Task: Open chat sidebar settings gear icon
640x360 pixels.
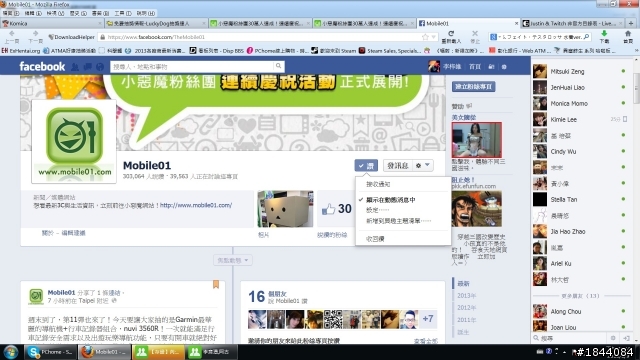Action: point(613,338)
